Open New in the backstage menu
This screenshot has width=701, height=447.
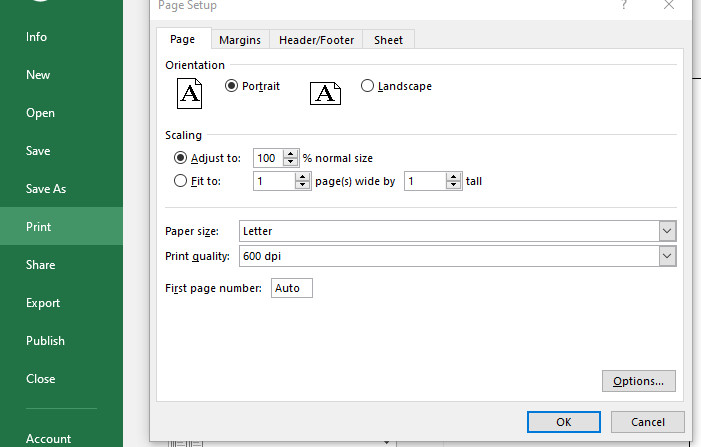[61, 75]
